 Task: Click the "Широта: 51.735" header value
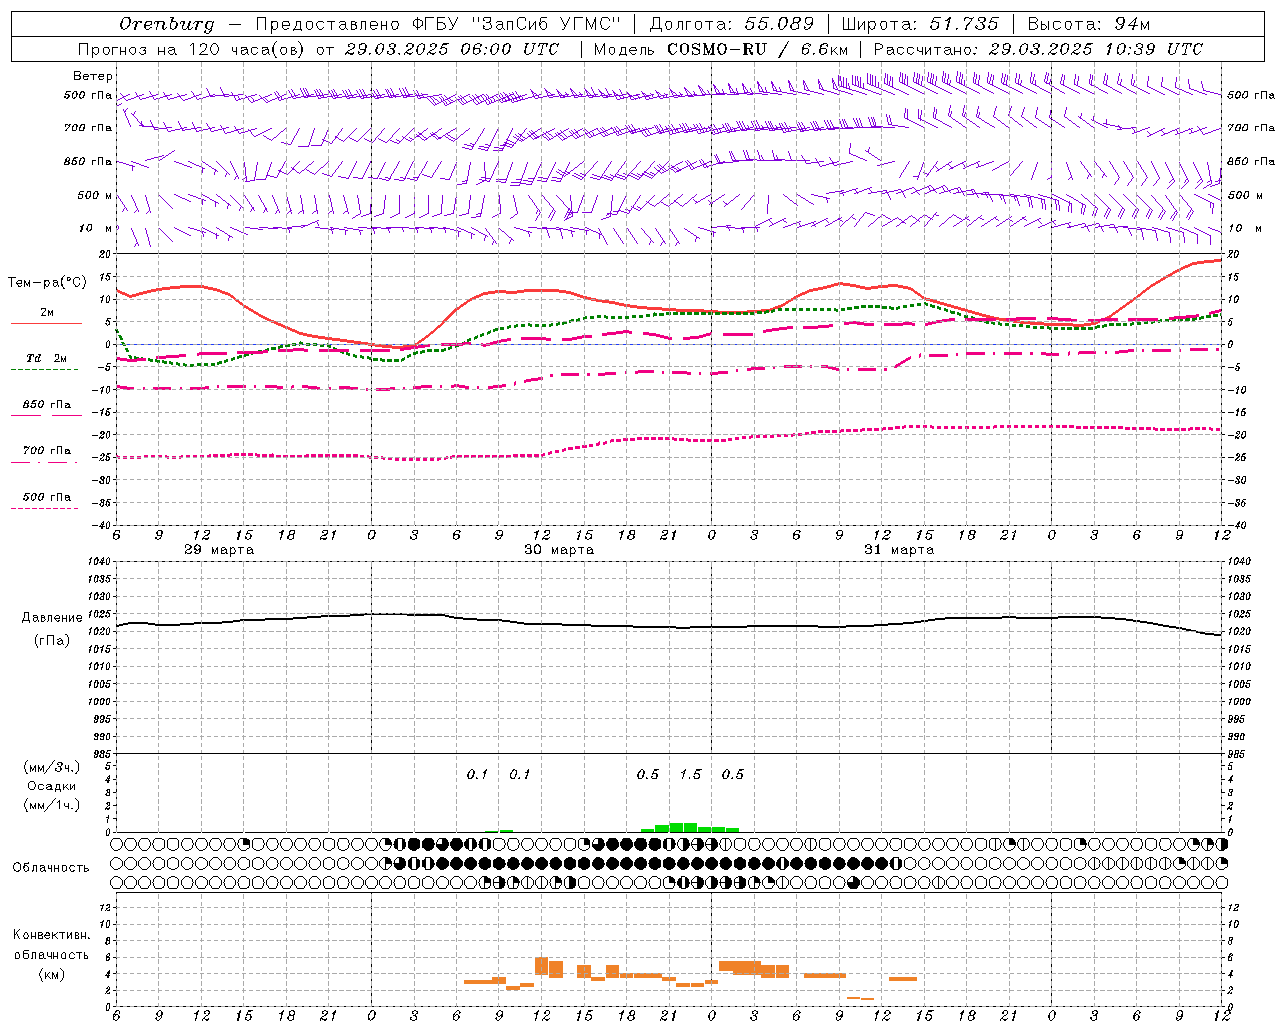(x=920, y=24)
